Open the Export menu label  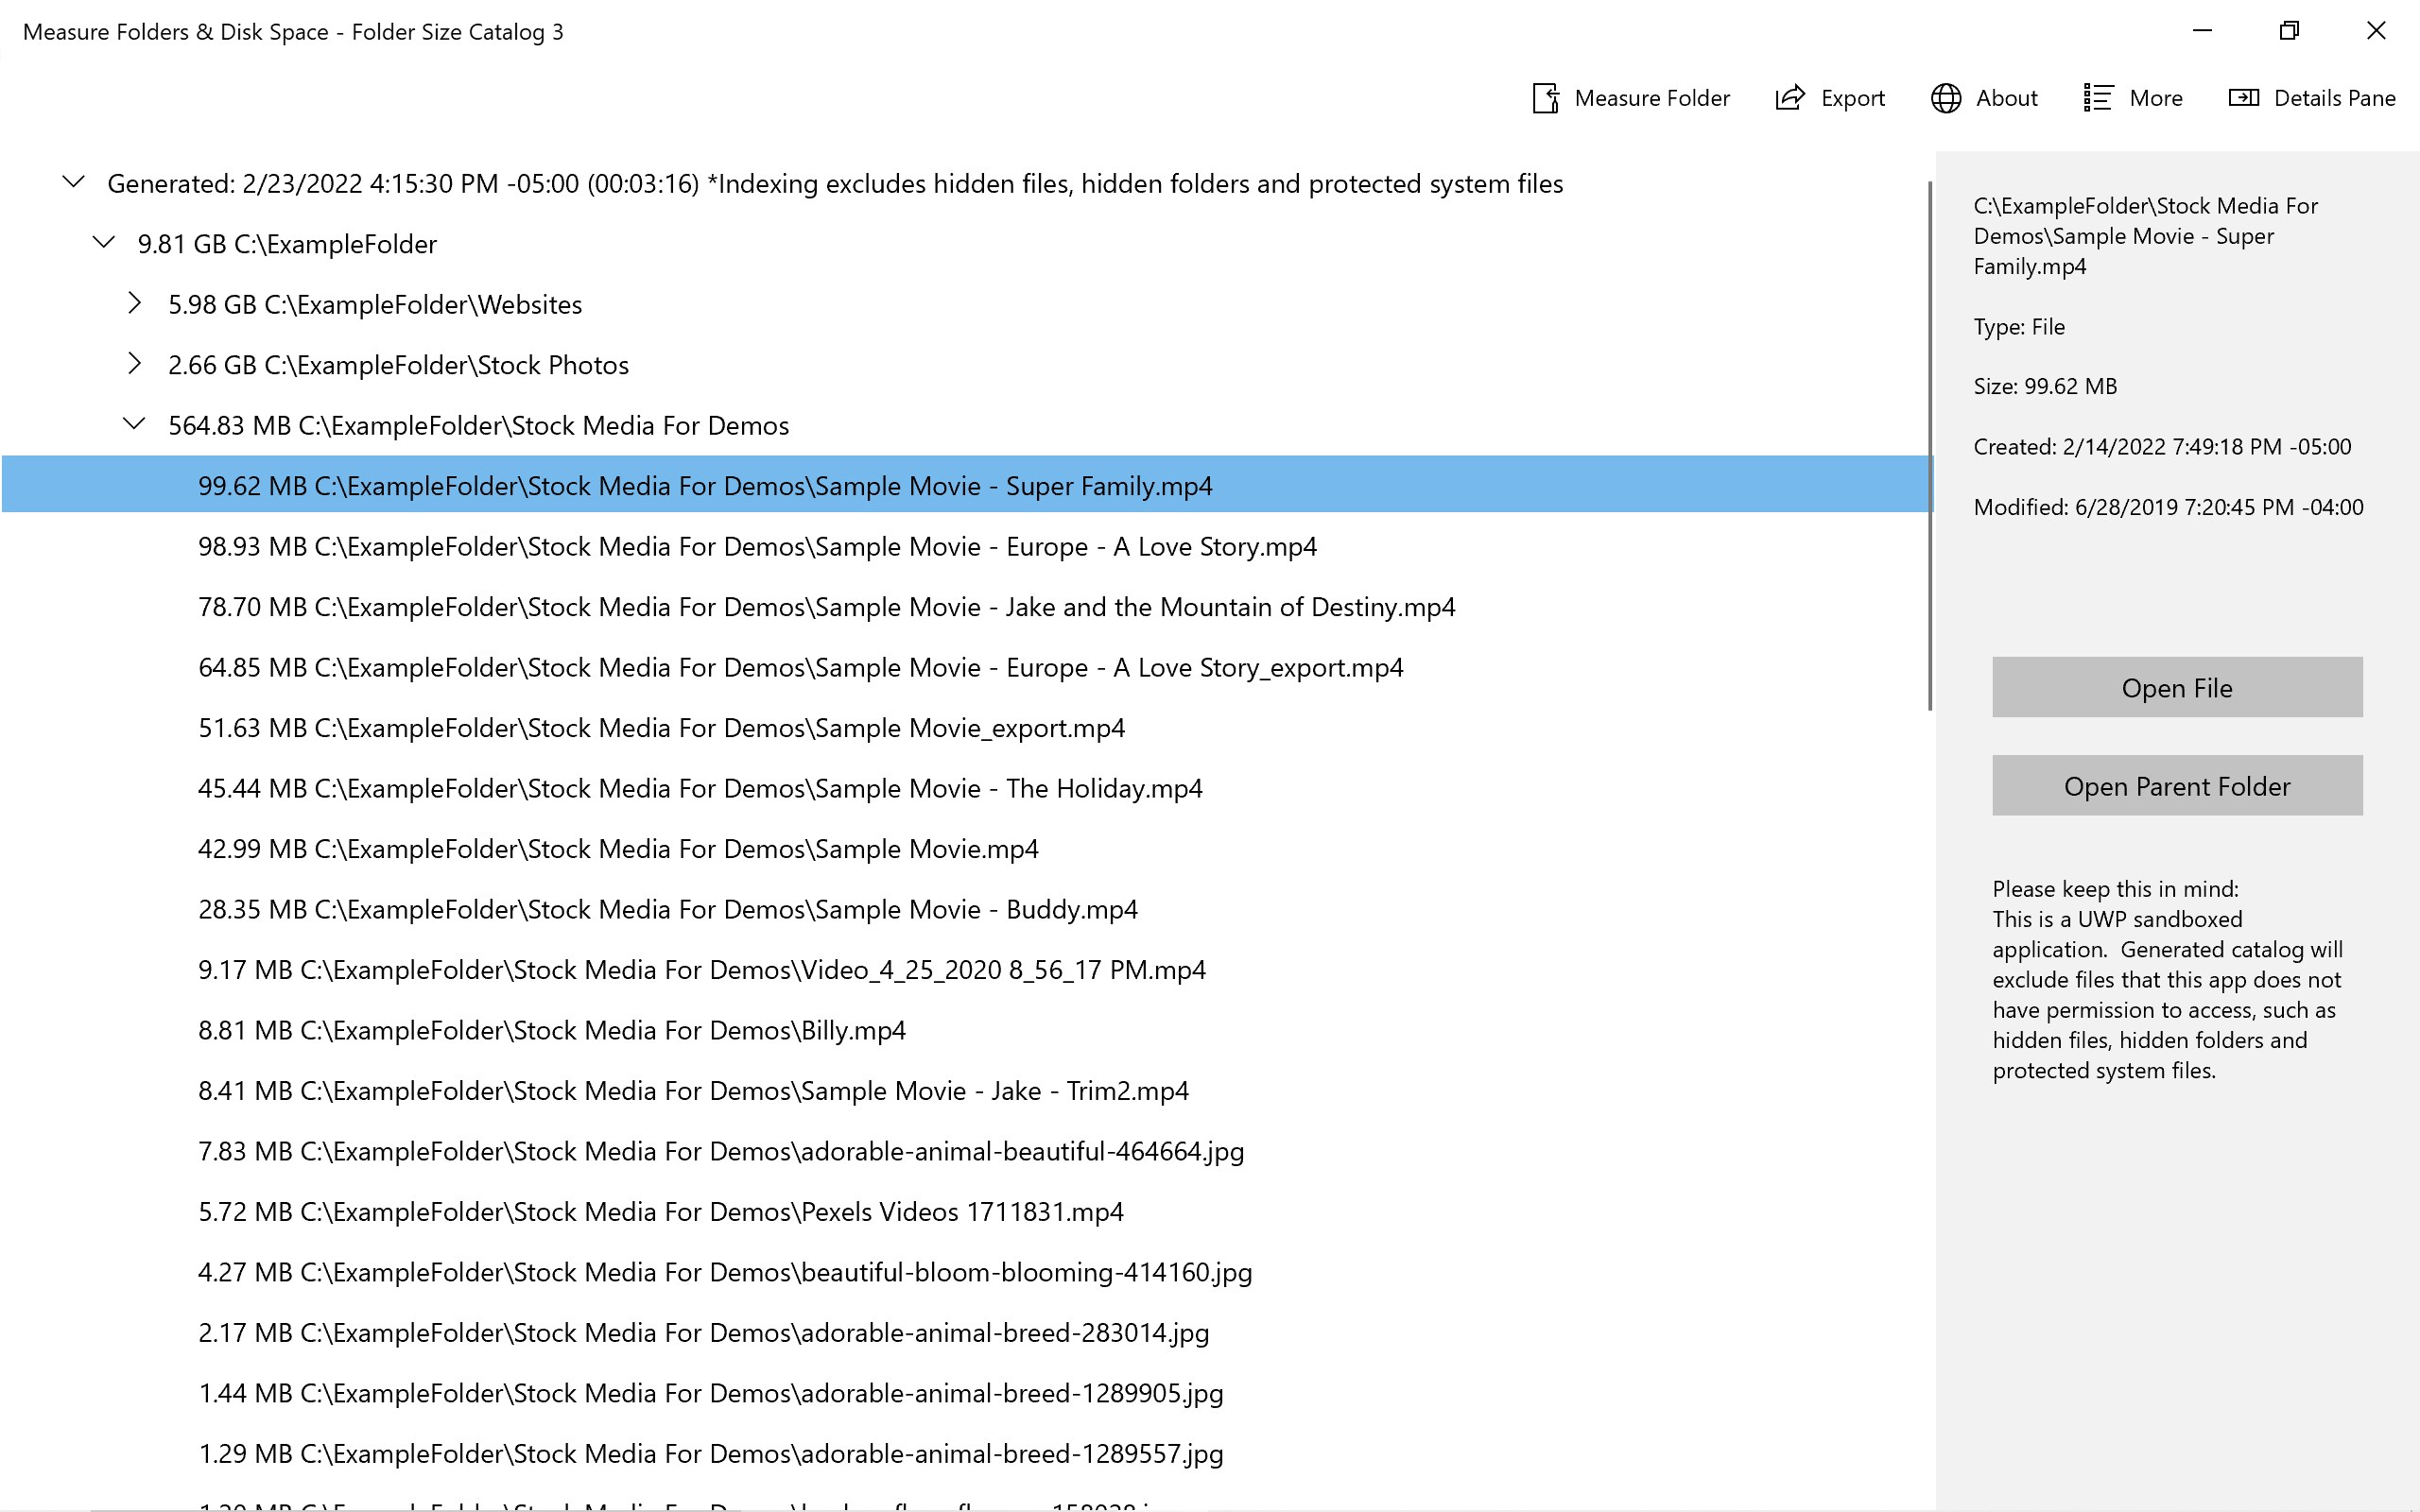(1852, 98)
